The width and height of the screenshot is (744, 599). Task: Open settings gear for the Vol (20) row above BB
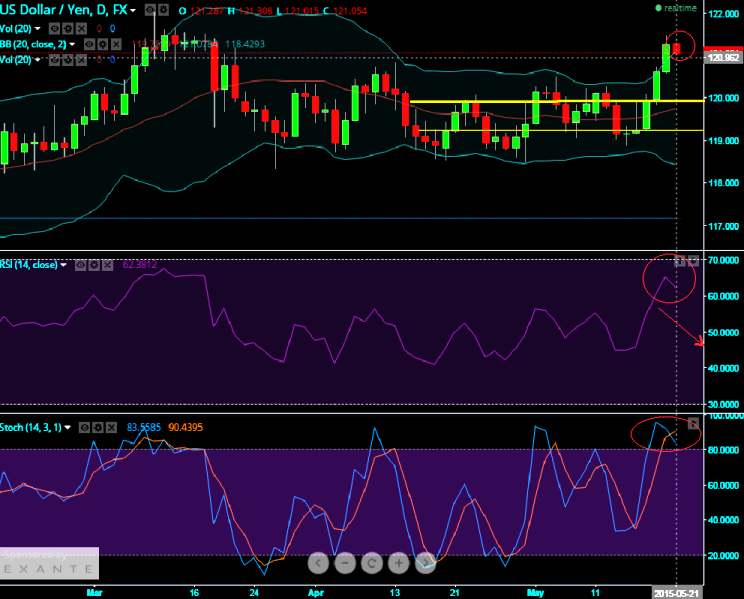coord(68,29)
